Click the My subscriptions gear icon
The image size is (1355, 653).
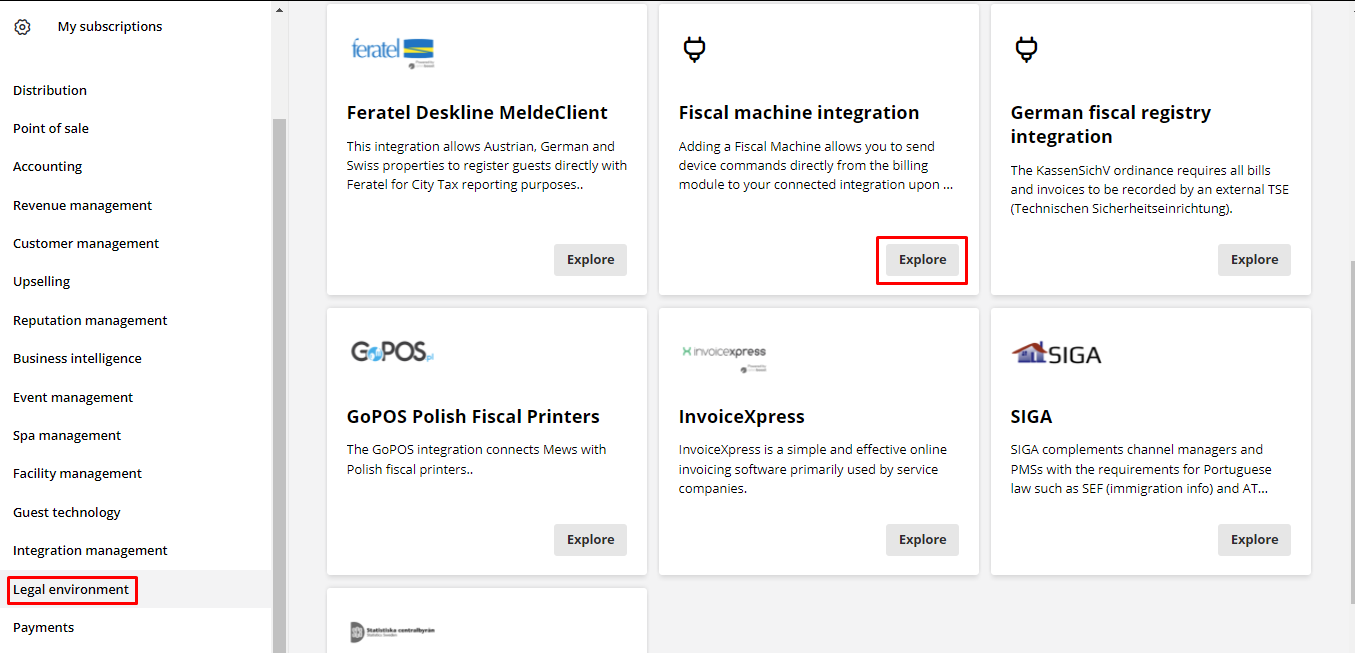click(22, 27)
